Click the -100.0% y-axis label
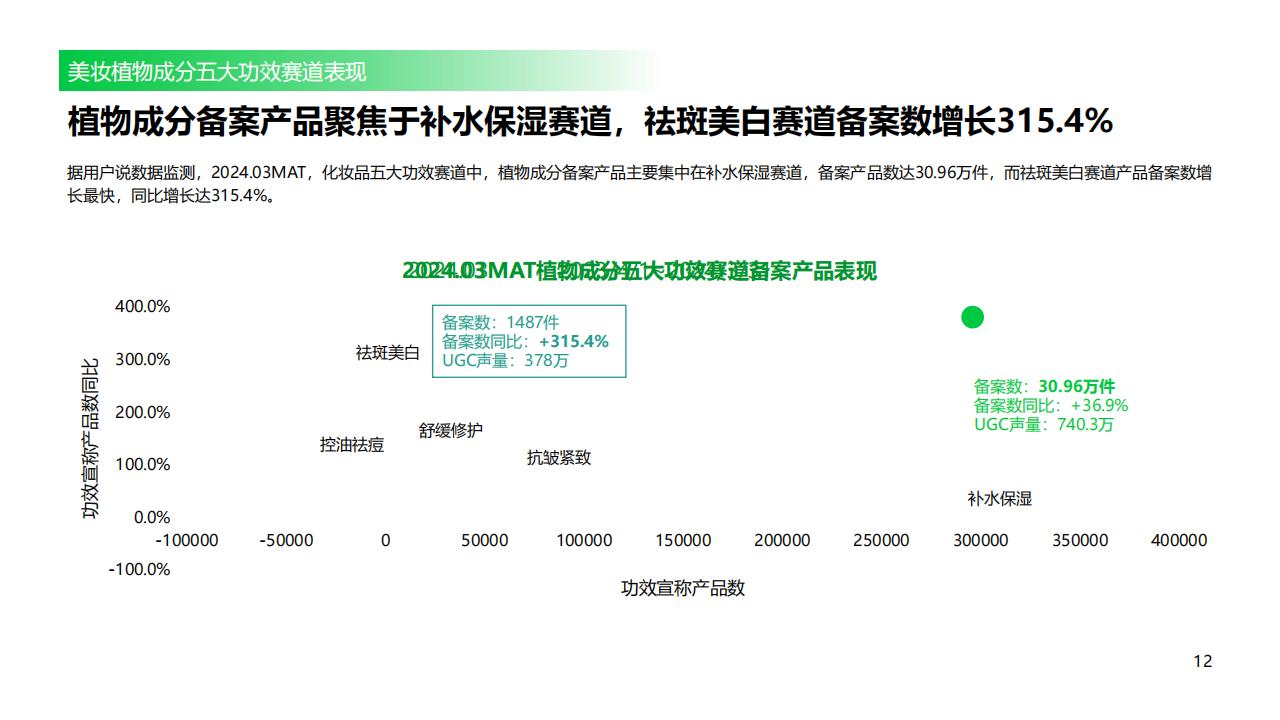Viewport: 1280px width, 720px height. [140, 569]
